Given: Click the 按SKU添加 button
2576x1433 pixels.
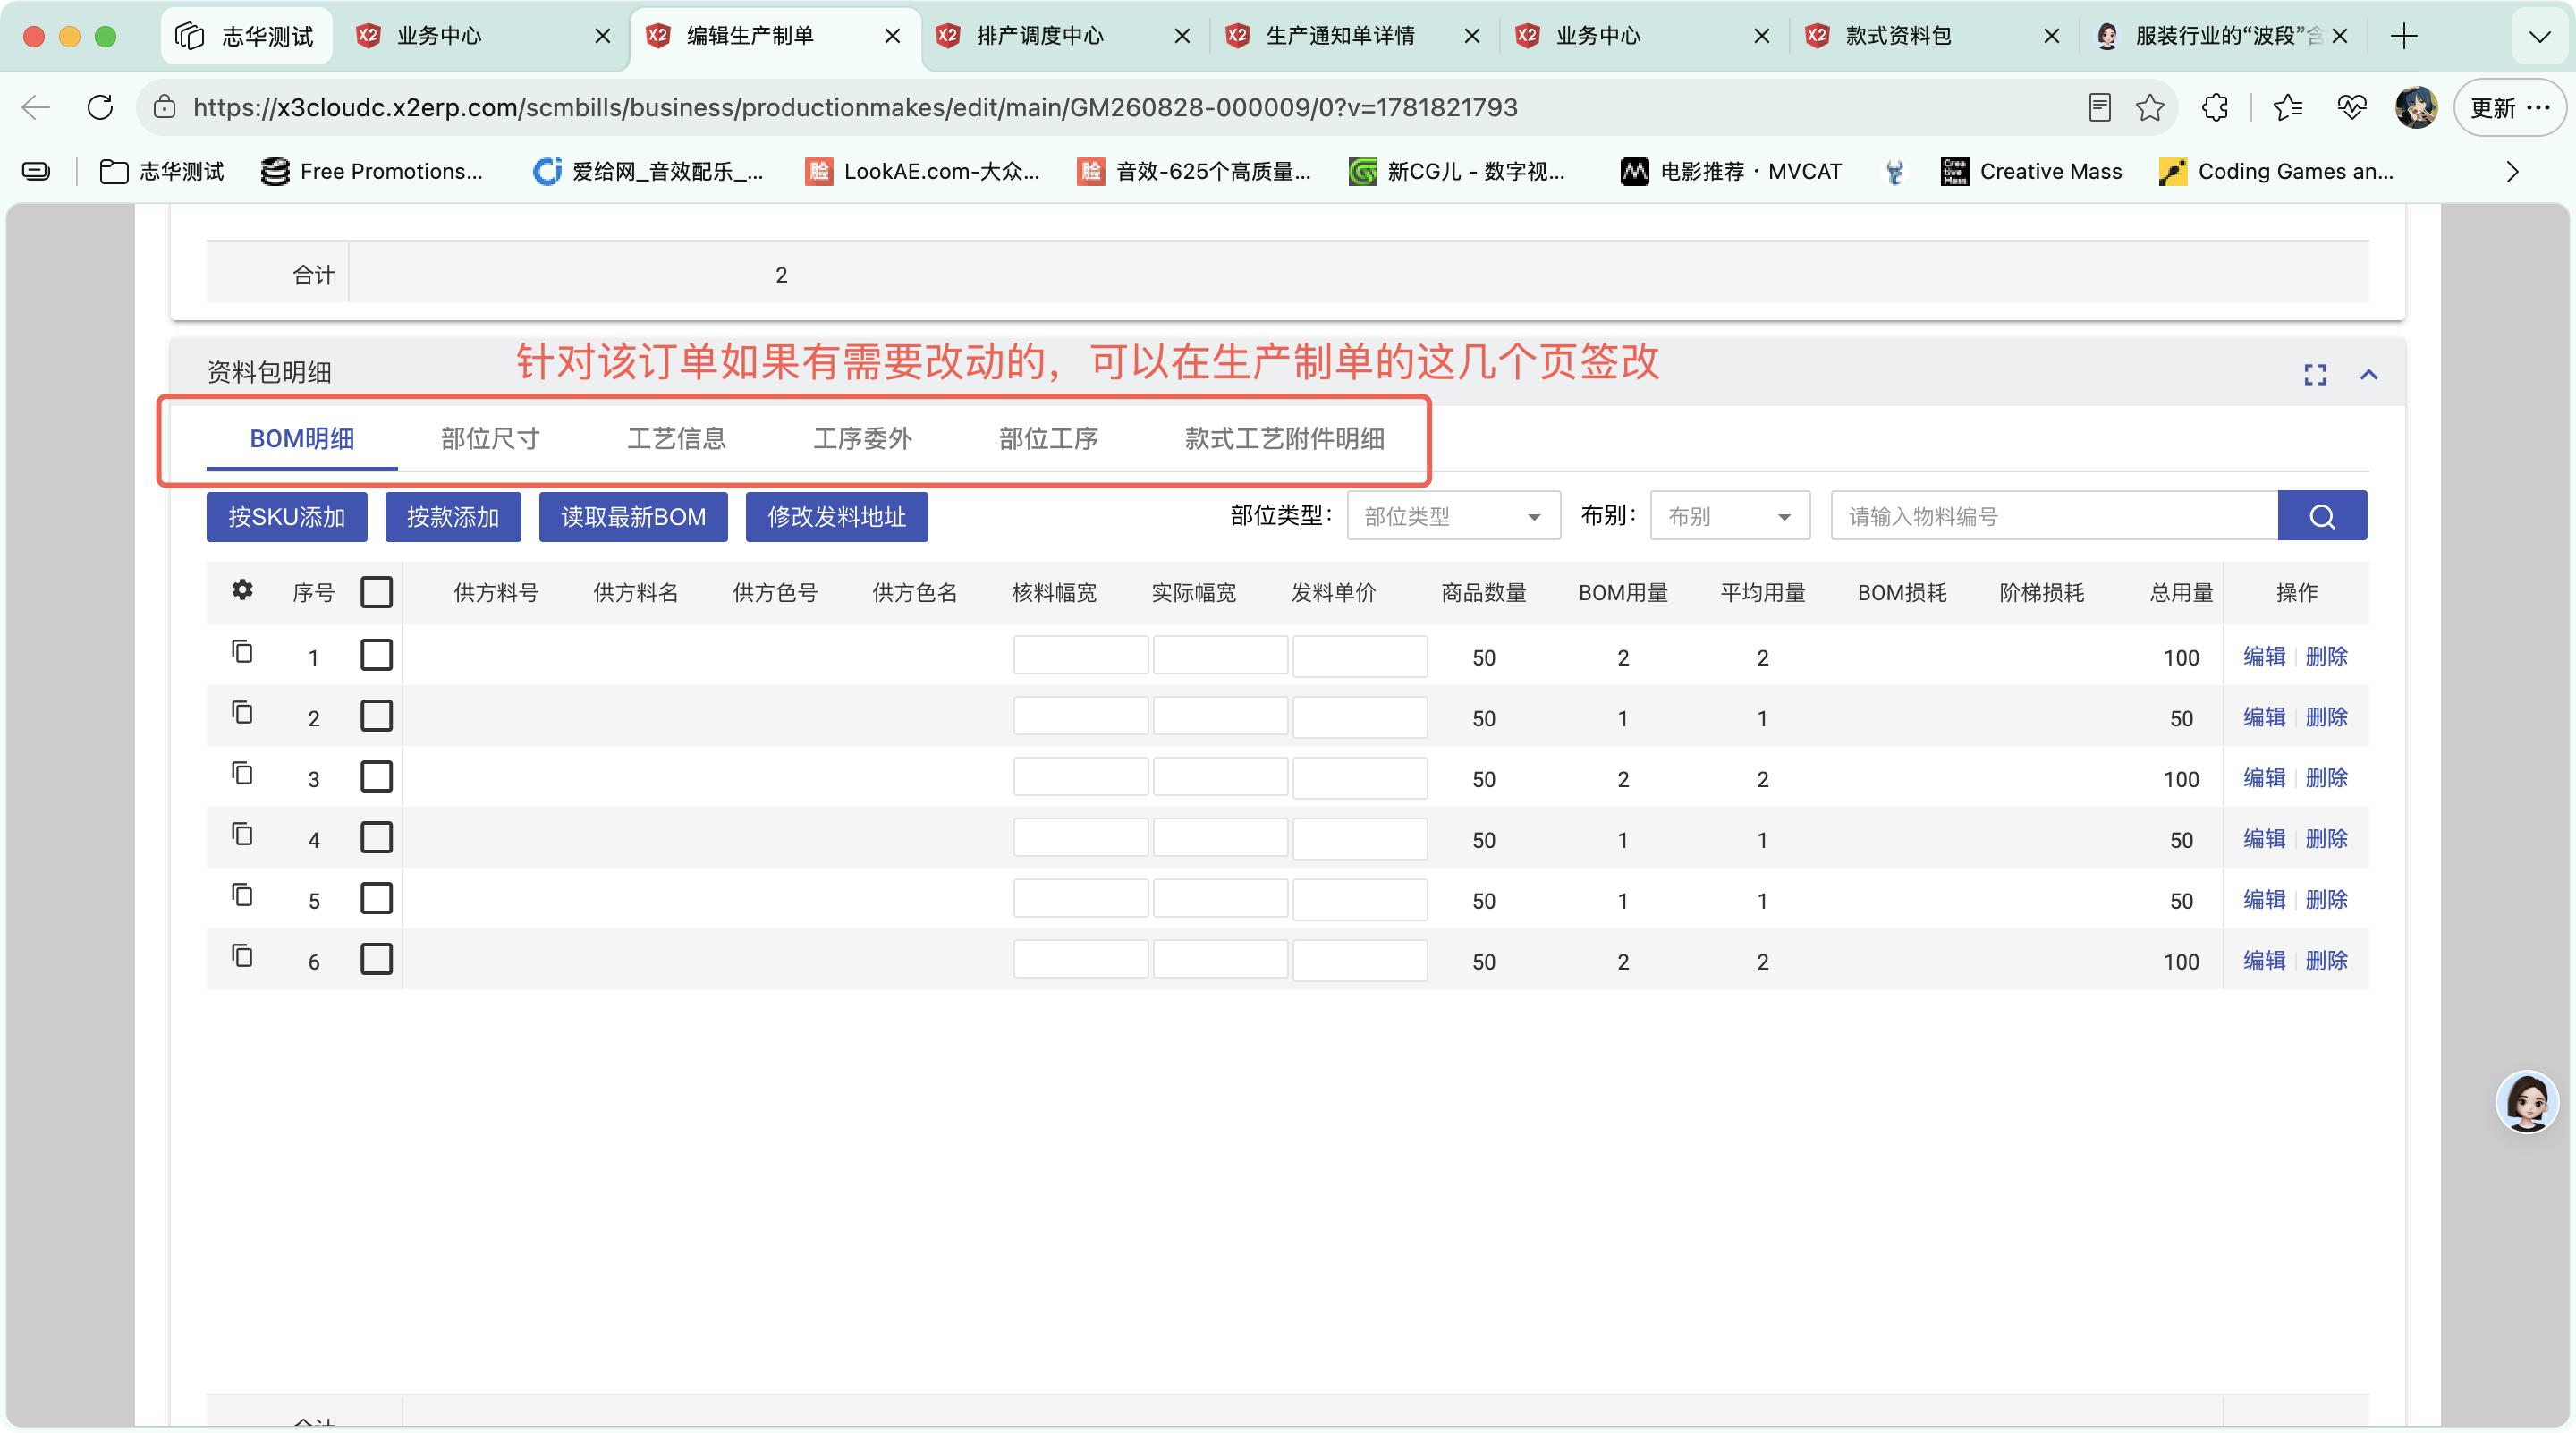Looking at the screenshot, I should [x=287, y=517].
